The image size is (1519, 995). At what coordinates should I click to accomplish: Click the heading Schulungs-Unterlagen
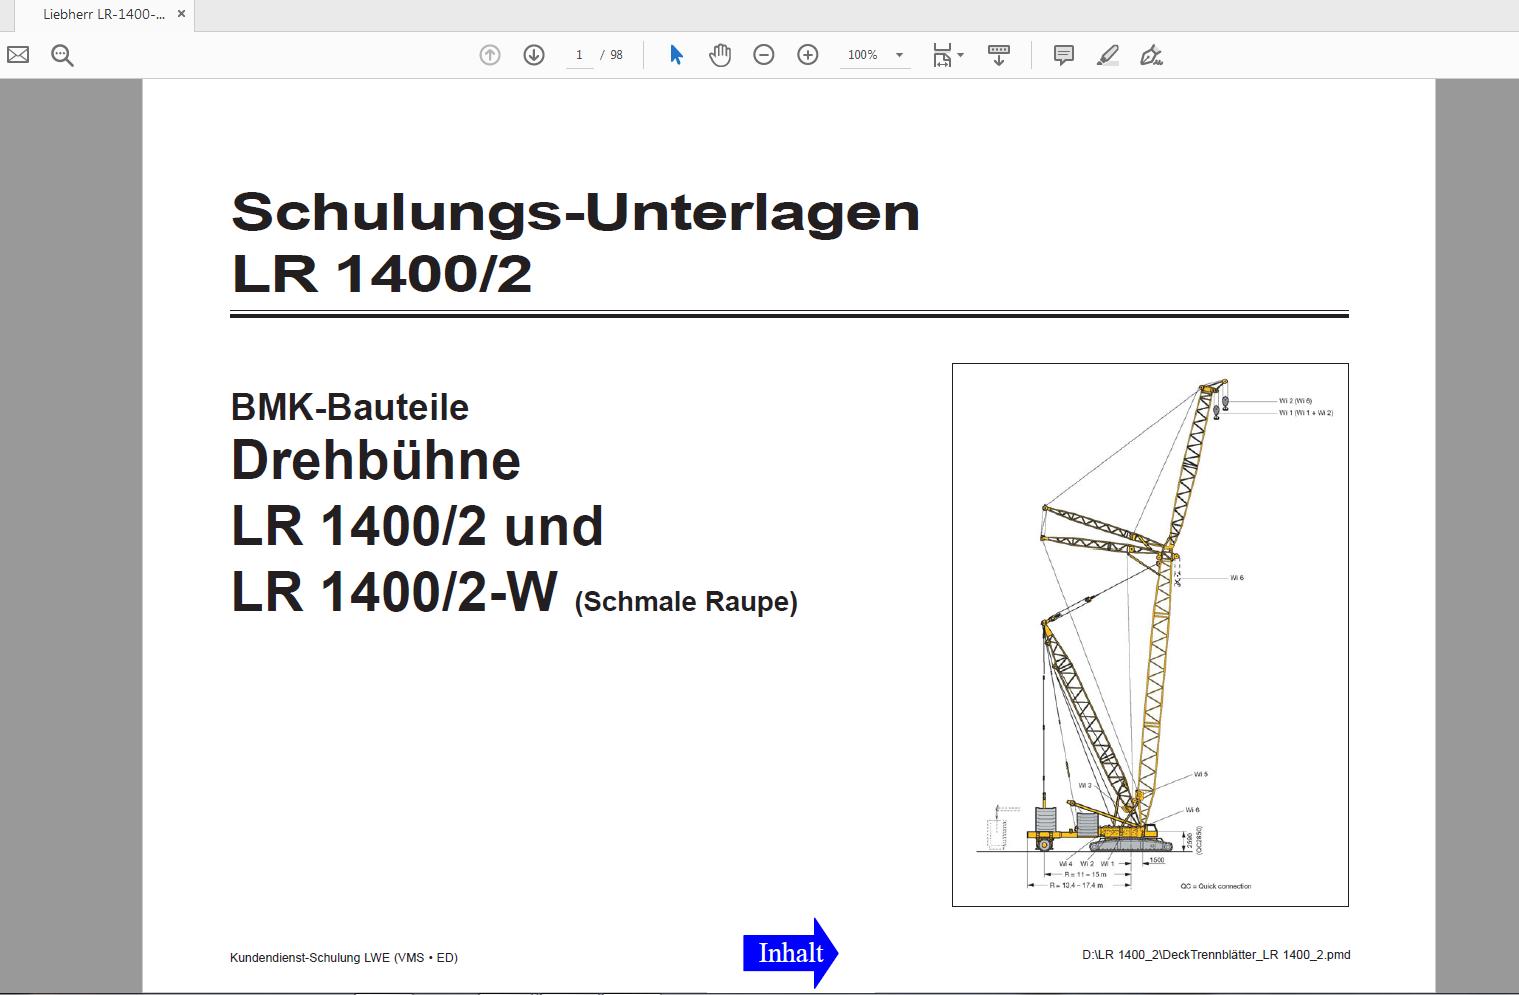(576, 212)
